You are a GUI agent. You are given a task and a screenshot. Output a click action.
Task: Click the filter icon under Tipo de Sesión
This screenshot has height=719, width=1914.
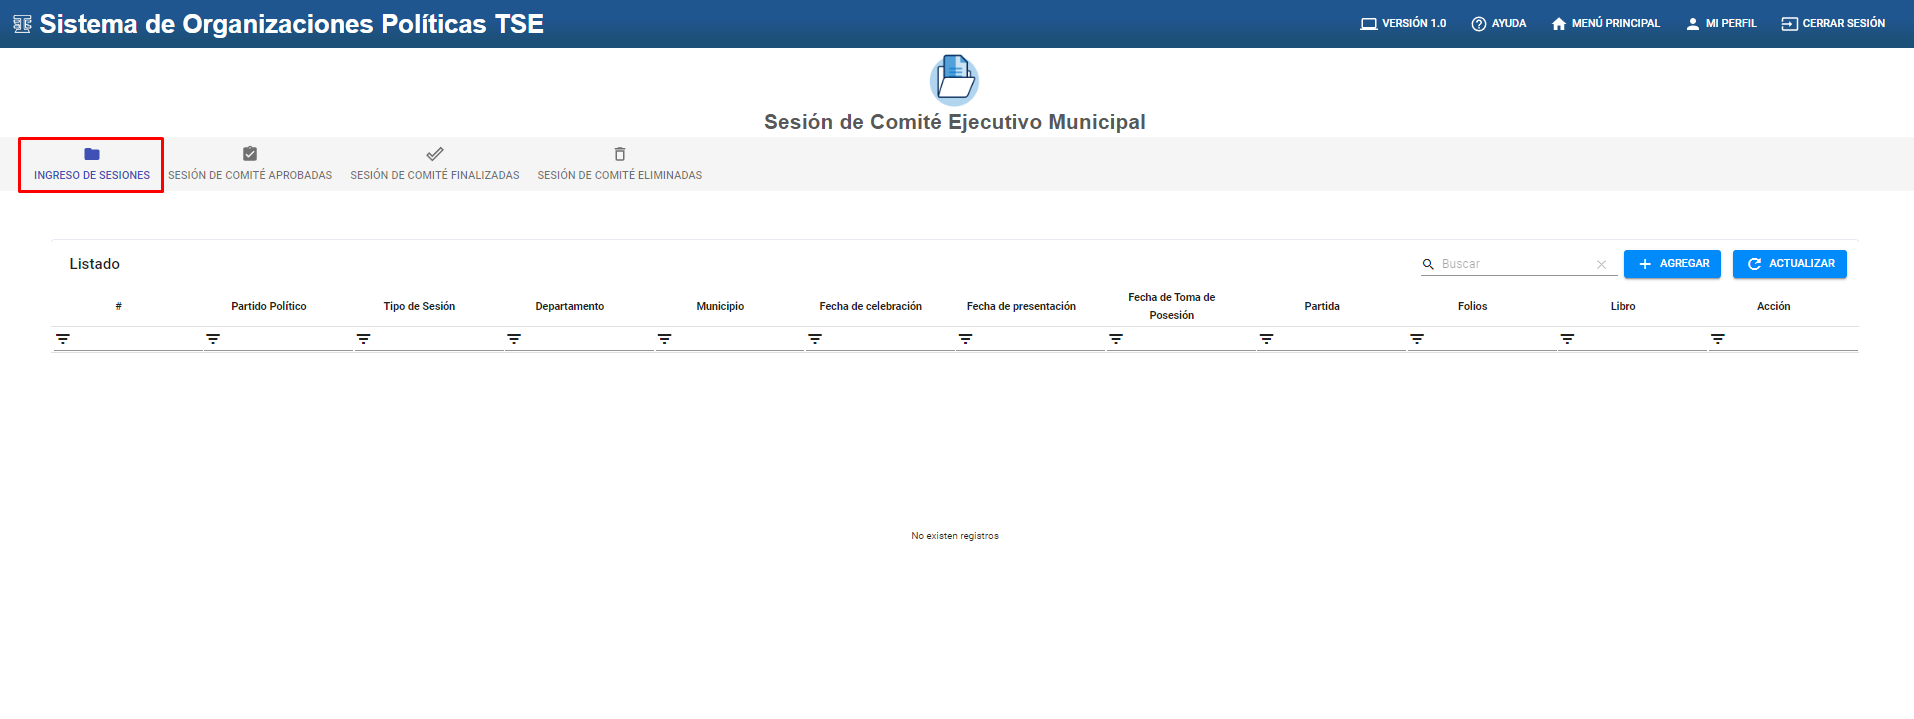point(363,339)
